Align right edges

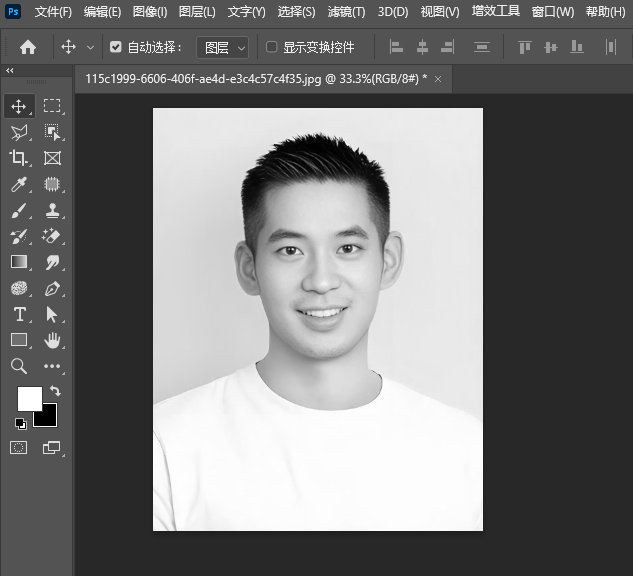[x=448, y=47]
